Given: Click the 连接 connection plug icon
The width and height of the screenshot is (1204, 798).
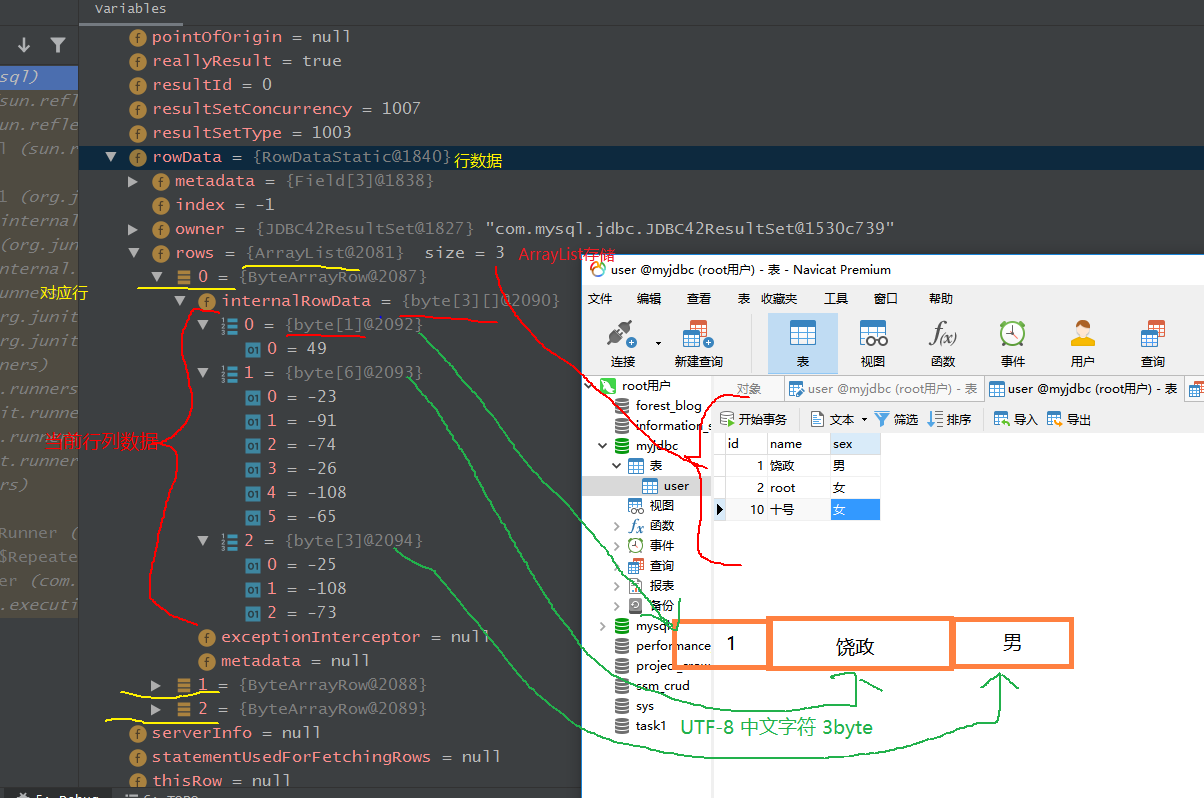Looking at the screenshot, I should click(622, 335).
